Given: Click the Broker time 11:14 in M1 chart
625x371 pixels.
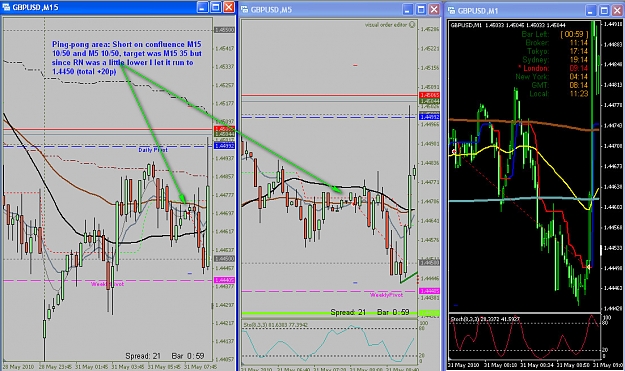Looking at the screenshot, I should [x=579, y=43].
